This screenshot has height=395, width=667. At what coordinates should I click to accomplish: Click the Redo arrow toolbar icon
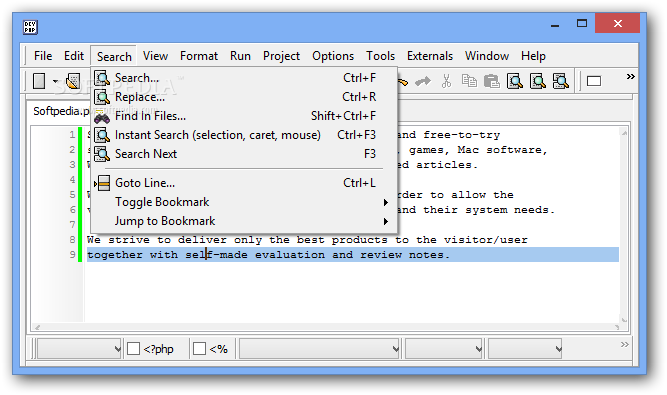(423, 81)
